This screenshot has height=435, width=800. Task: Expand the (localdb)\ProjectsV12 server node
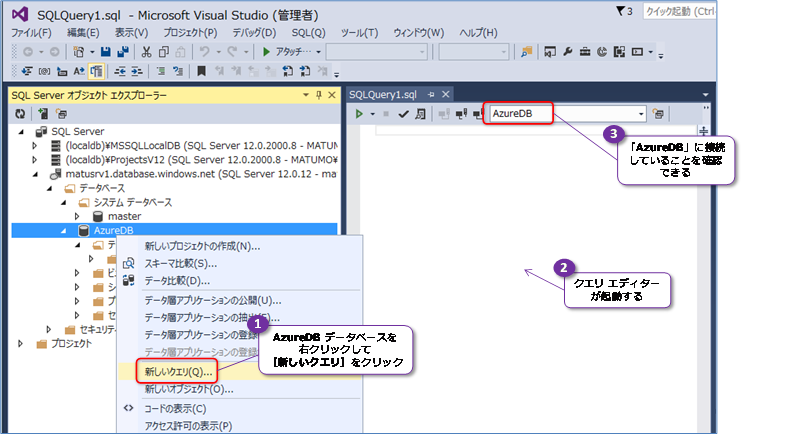pos(35,160)
